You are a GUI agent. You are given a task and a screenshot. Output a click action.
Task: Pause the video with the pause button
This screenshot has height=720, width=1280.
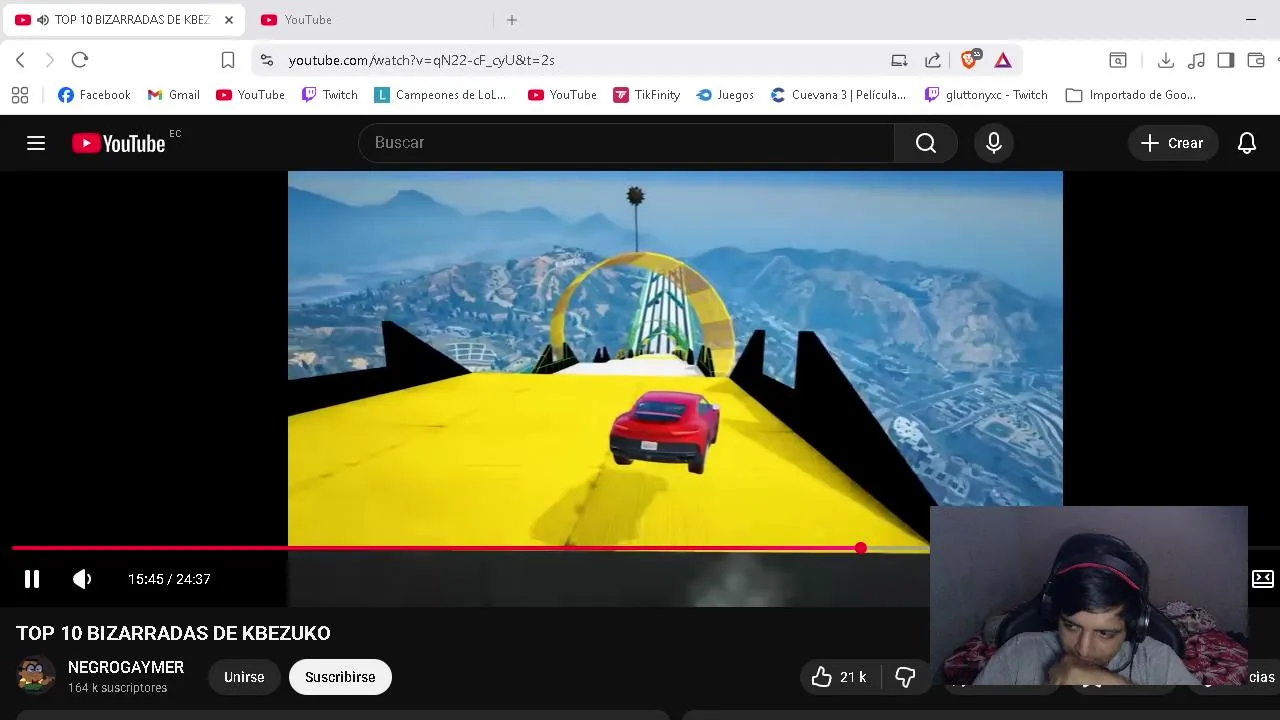pos(32,579)
